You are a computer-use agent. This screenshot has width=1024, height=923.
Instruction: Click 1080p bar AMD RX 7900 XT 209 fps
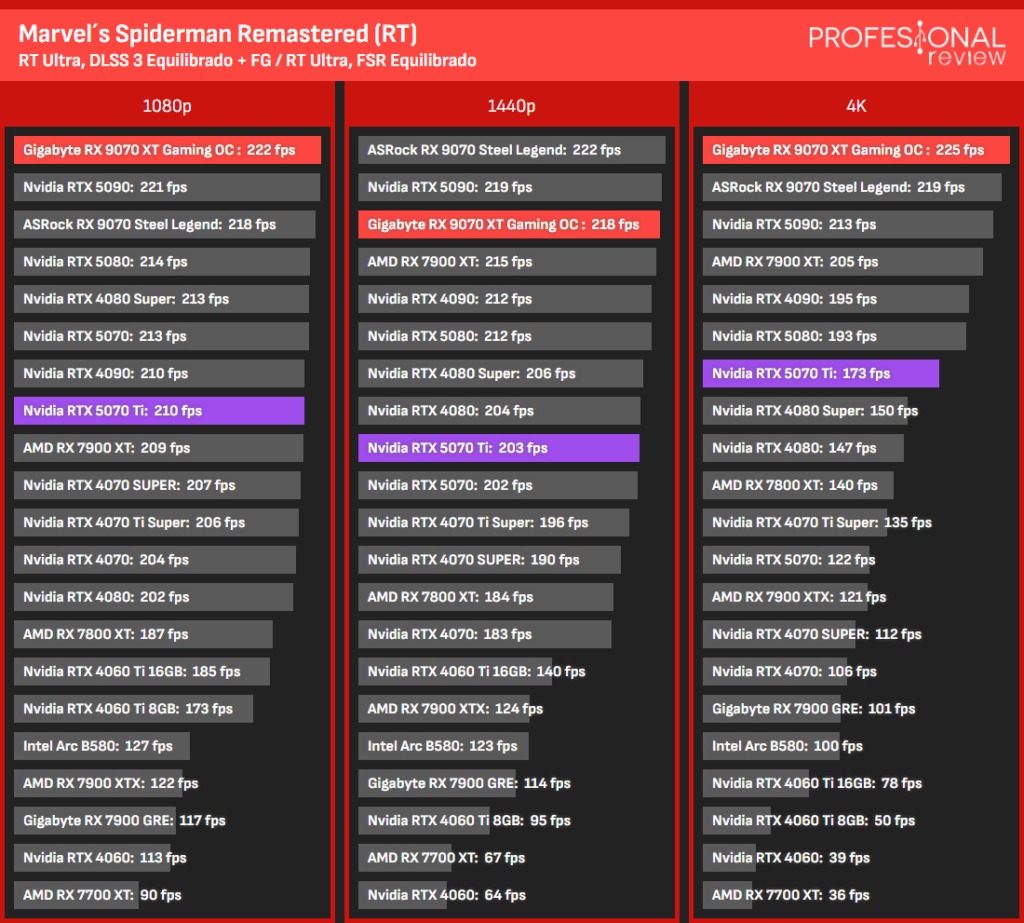point(158,448)
